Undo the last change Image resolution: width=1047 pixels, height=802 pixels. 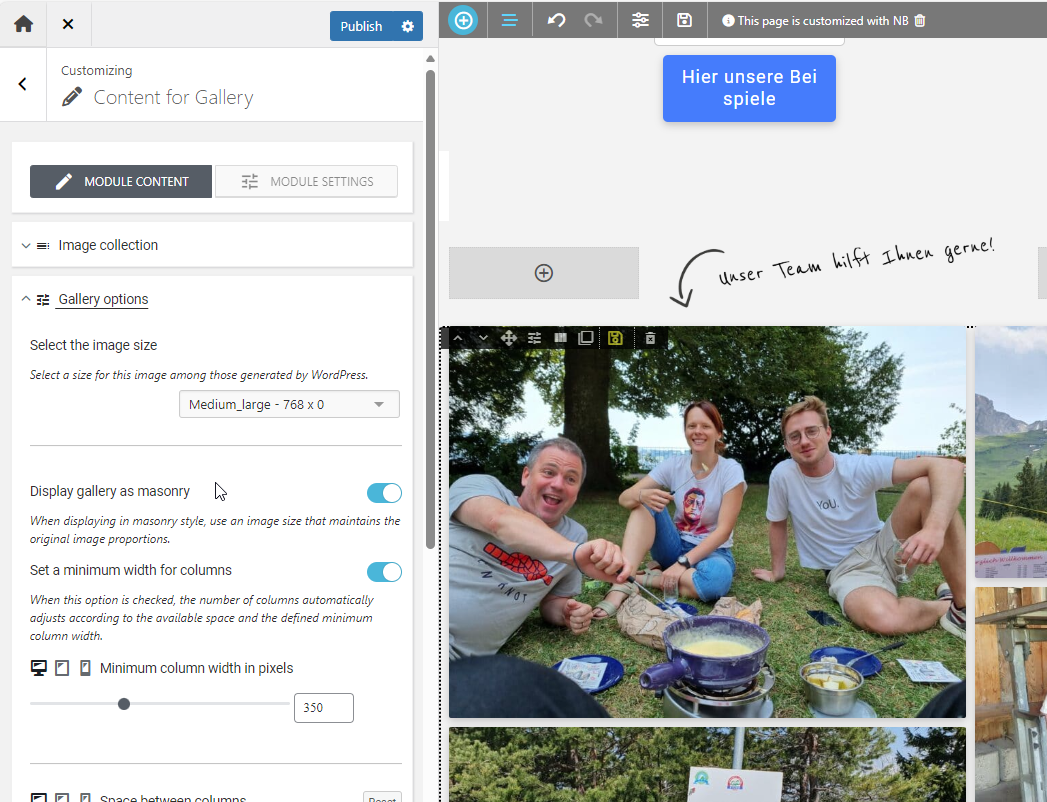(556, 21)
